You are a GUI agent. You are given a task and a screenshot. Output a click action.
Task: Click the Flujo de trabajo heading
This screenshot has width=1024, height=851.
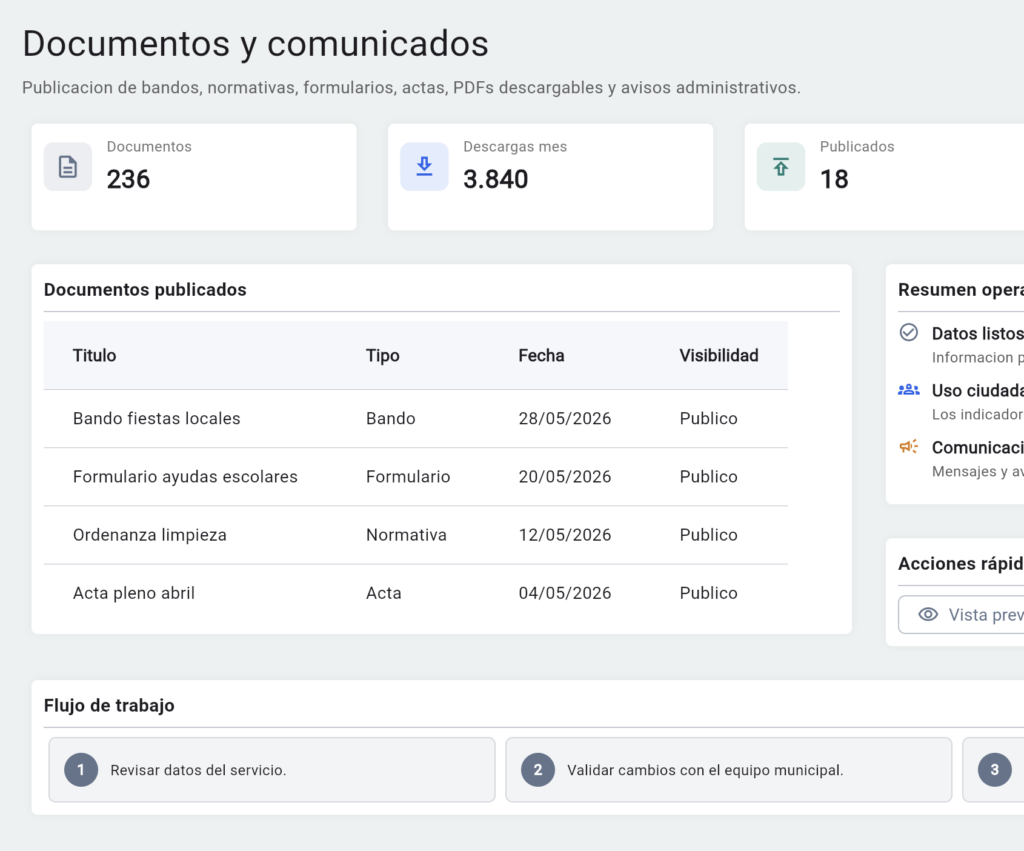(x=109, y=705)
